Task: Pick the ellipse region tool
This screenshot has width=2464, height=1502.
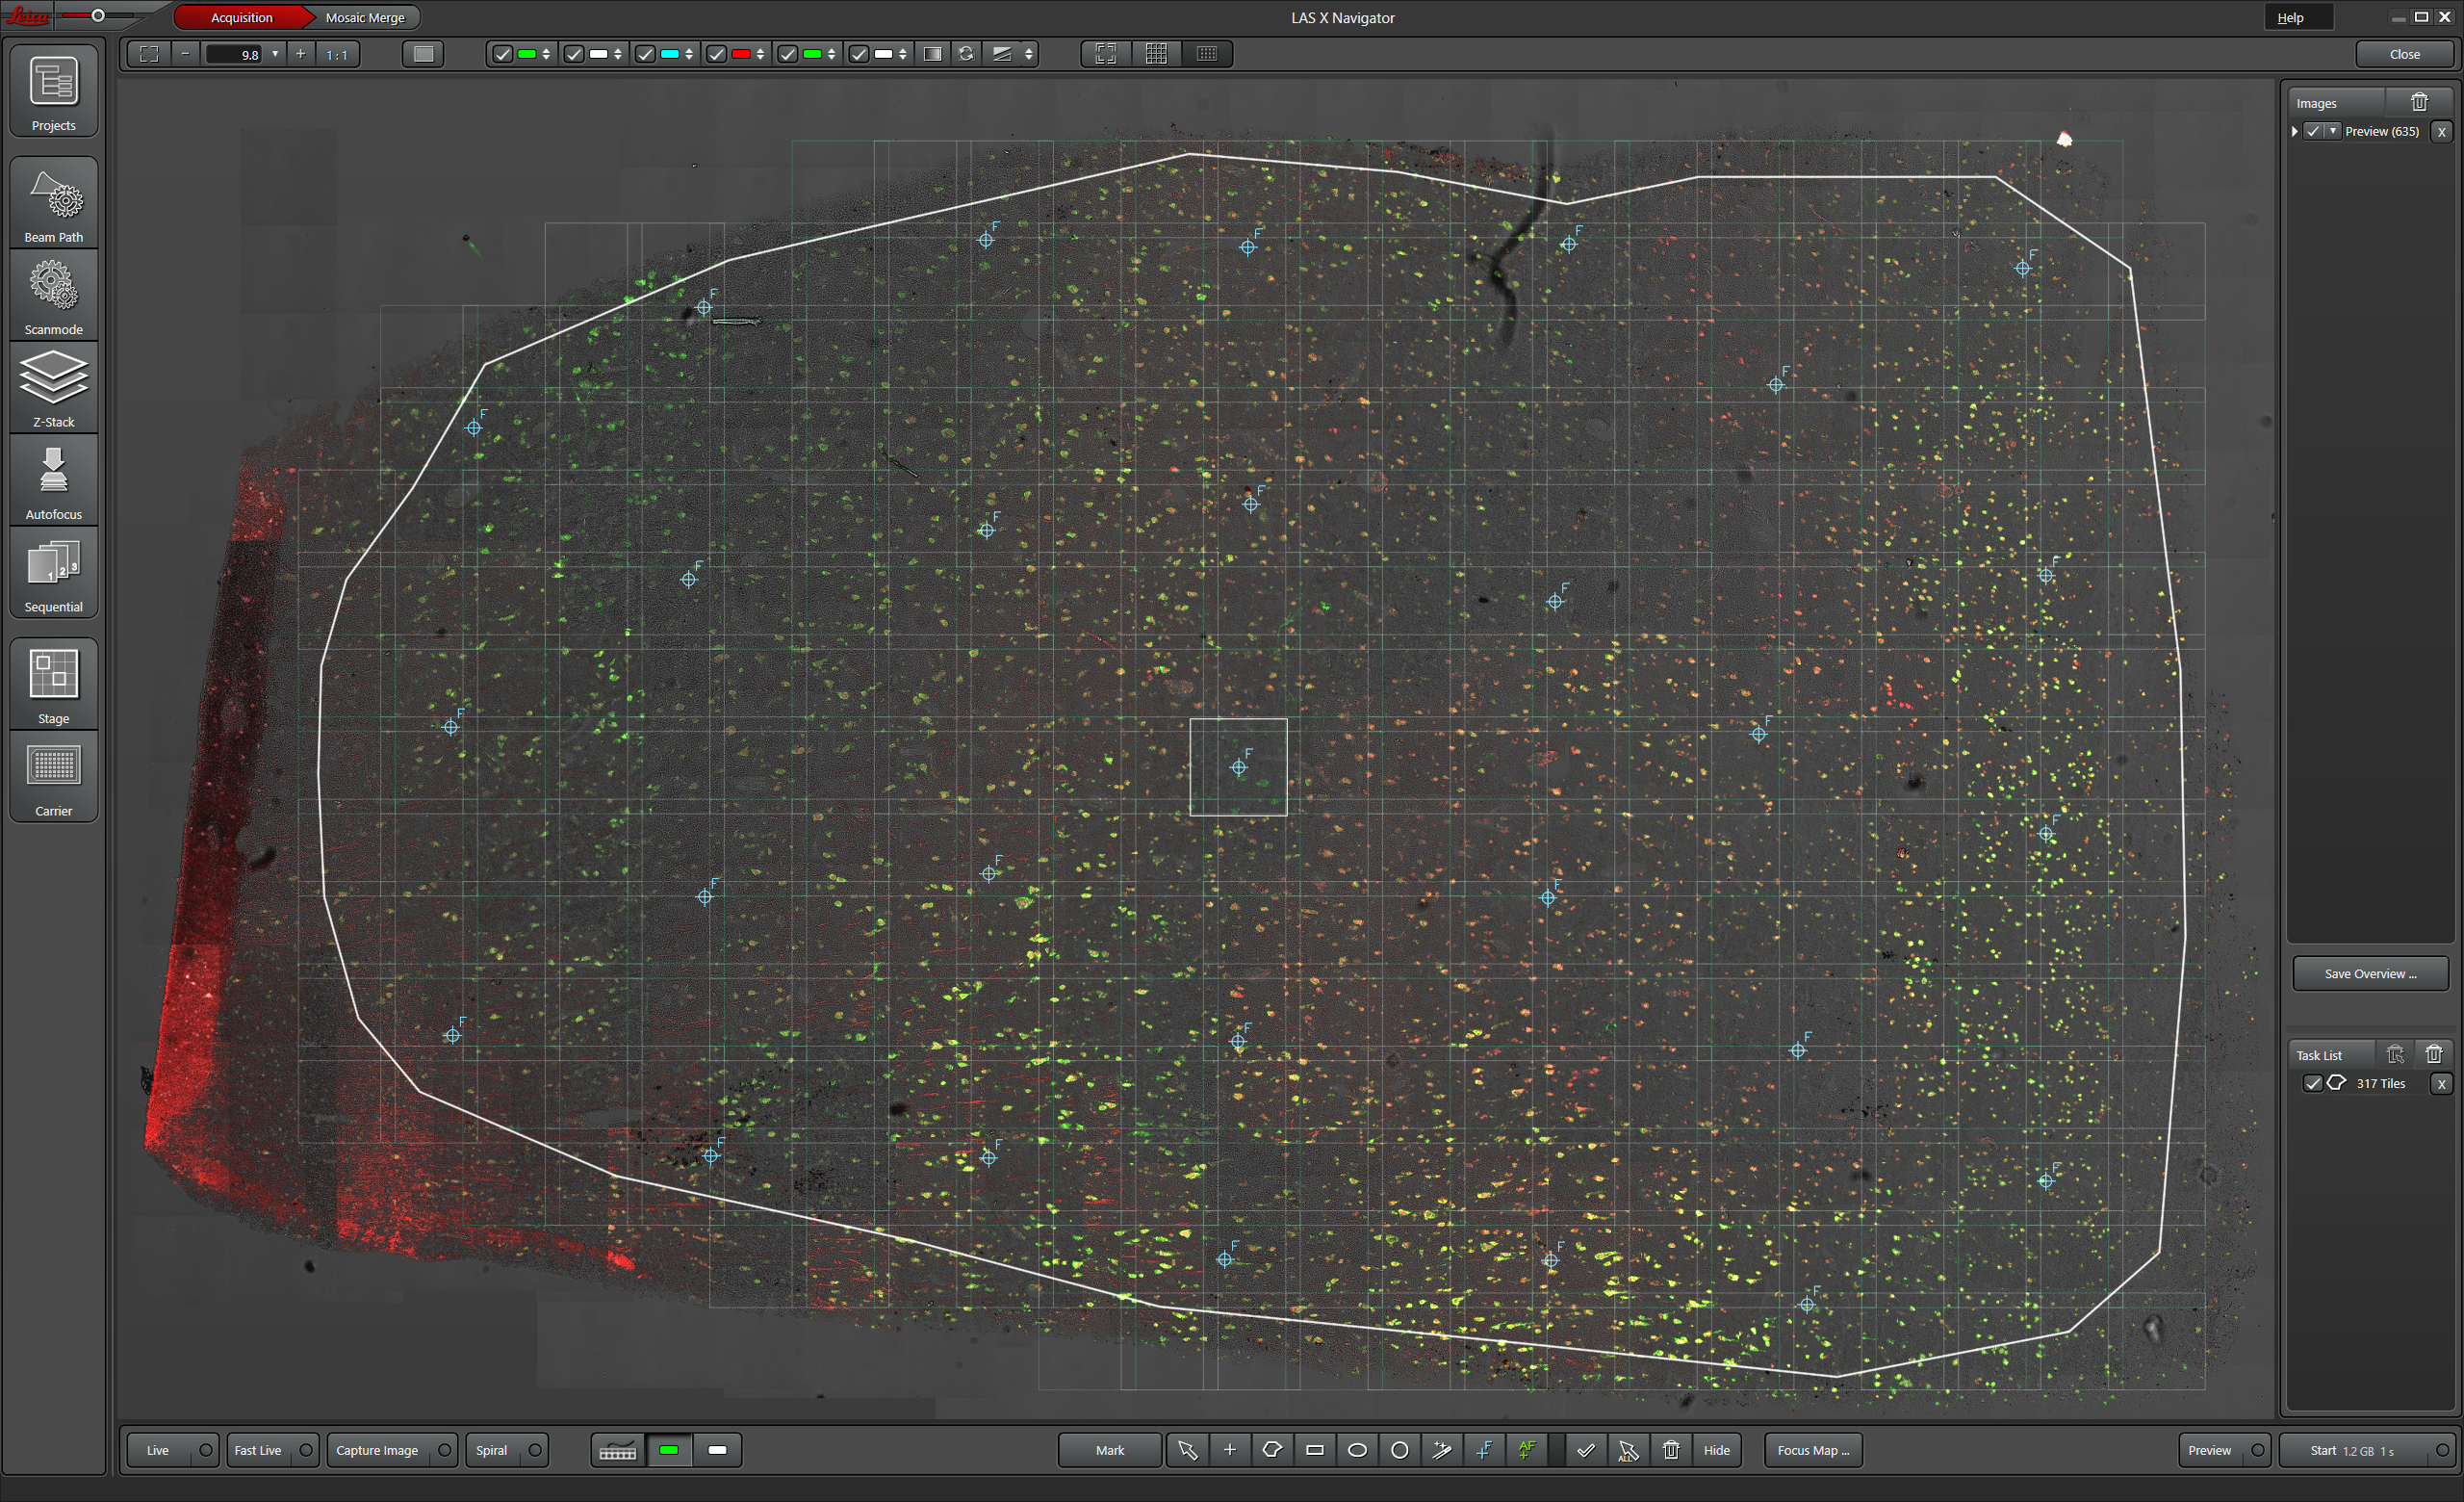Action: 1357,1450
